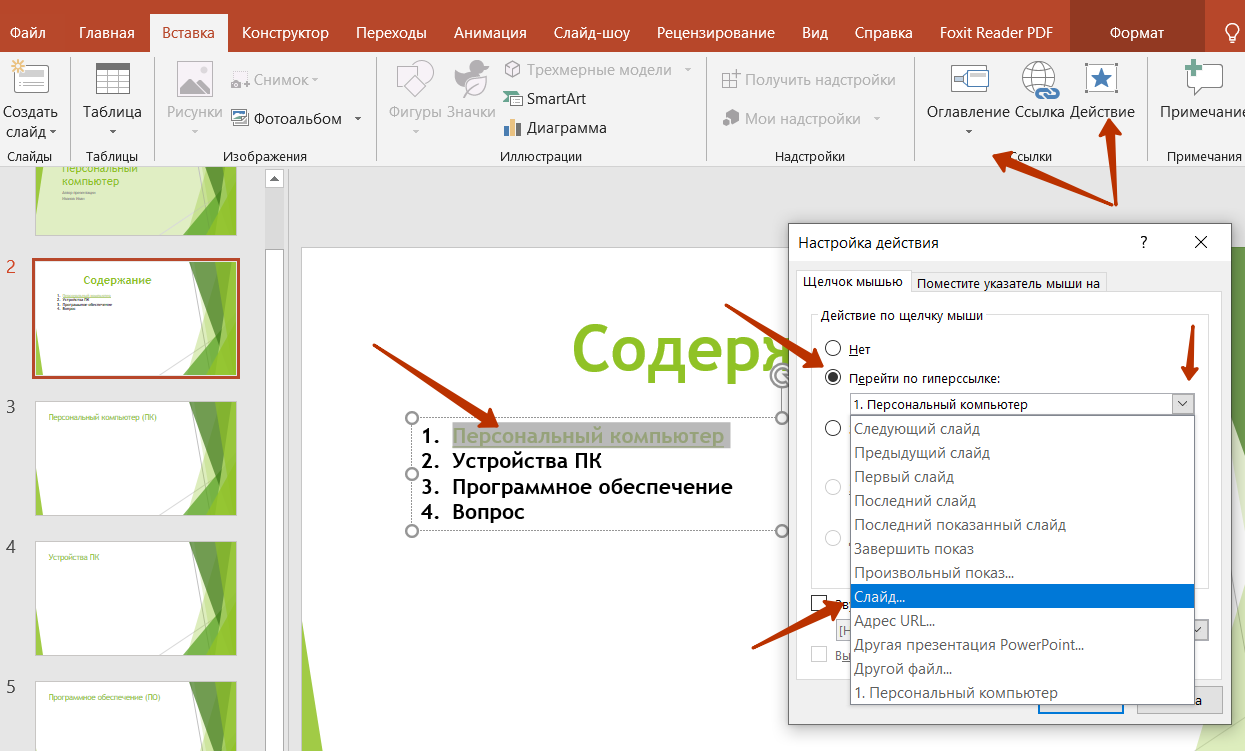1245x751 pixels.
Task: Choose 'Завершить показ' option
Action: tap(1022, 549)
